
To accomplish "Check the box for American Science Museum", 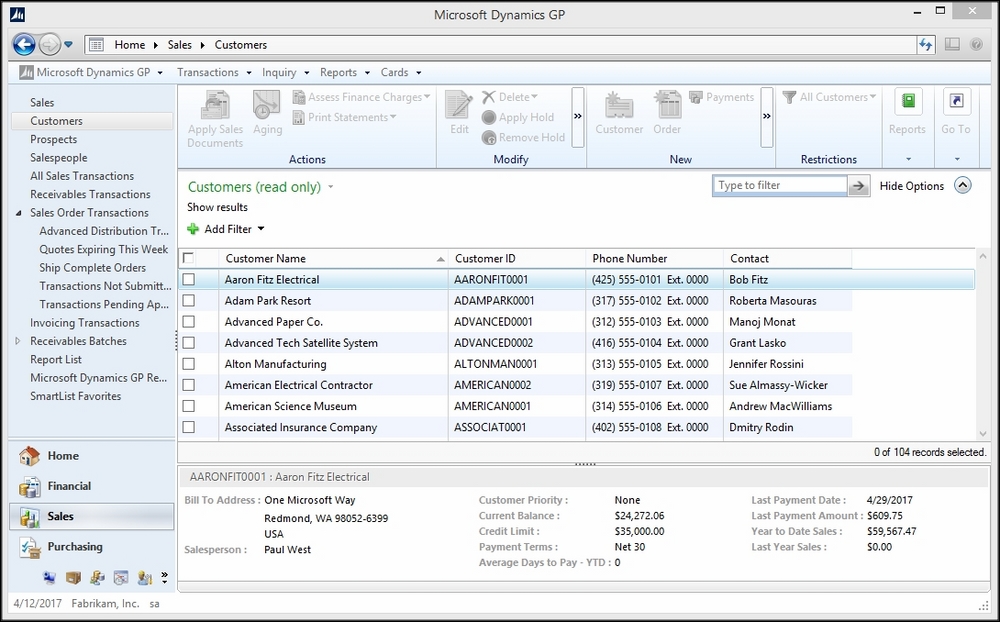I will [189, 406].
